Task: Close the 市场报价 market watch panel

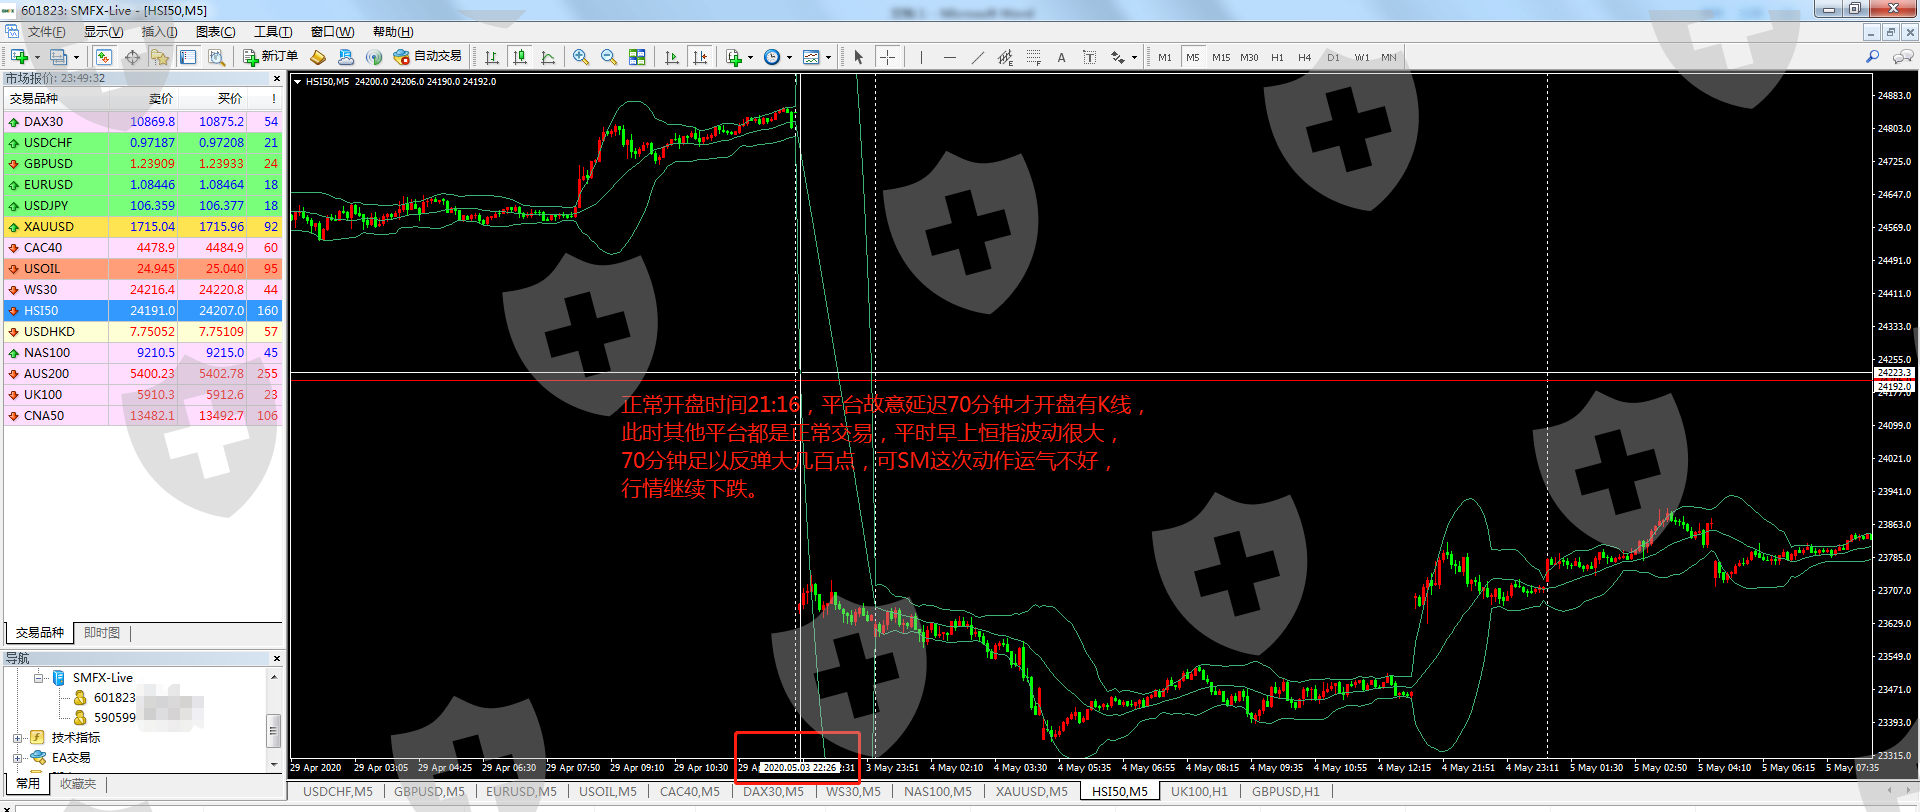Action: 277,79
